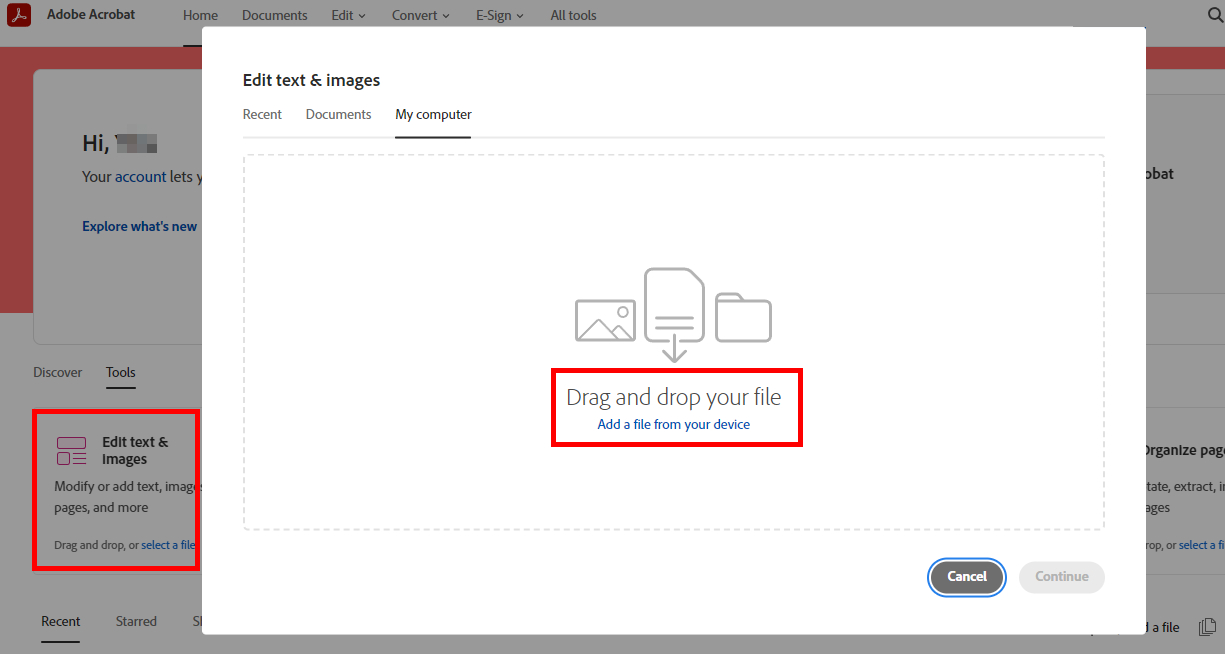This screenshot has height=654, width=1225.
Task: Click the Edit text & images dialog heading
Action: coord(311,80)
